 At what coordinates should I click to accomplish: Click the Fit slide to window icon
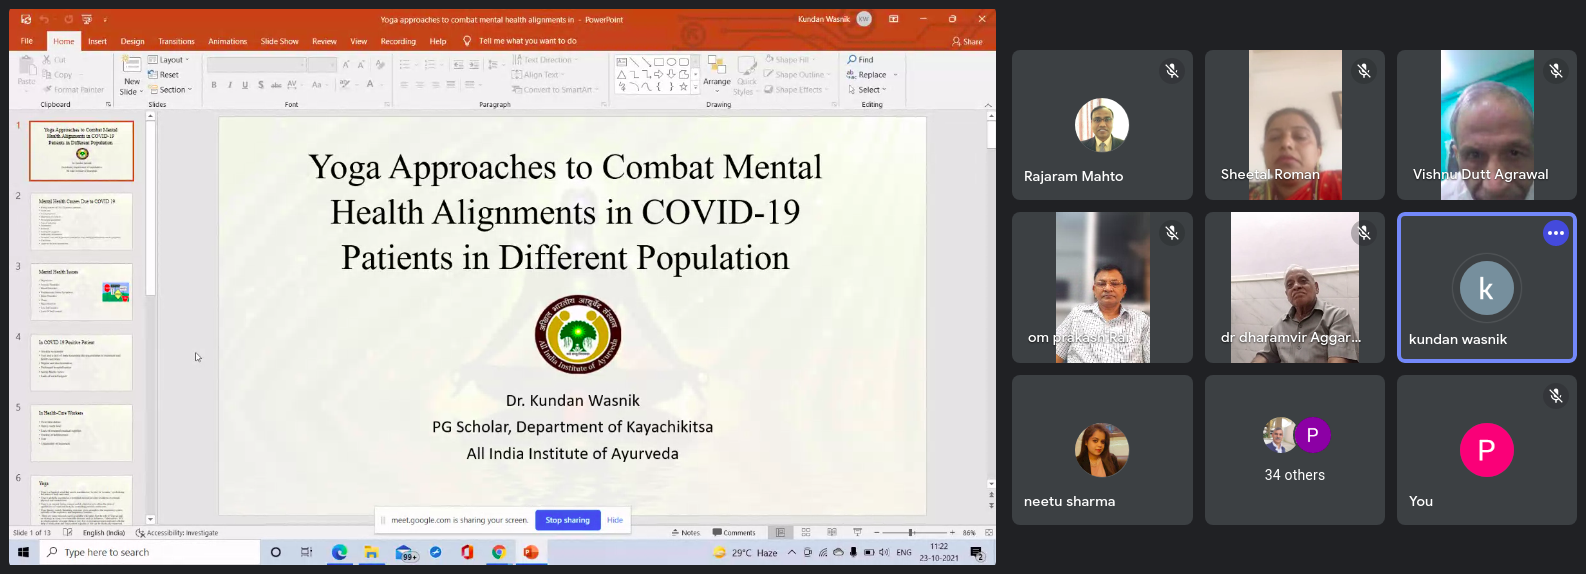pyautogui.click(x=989, y=533)
